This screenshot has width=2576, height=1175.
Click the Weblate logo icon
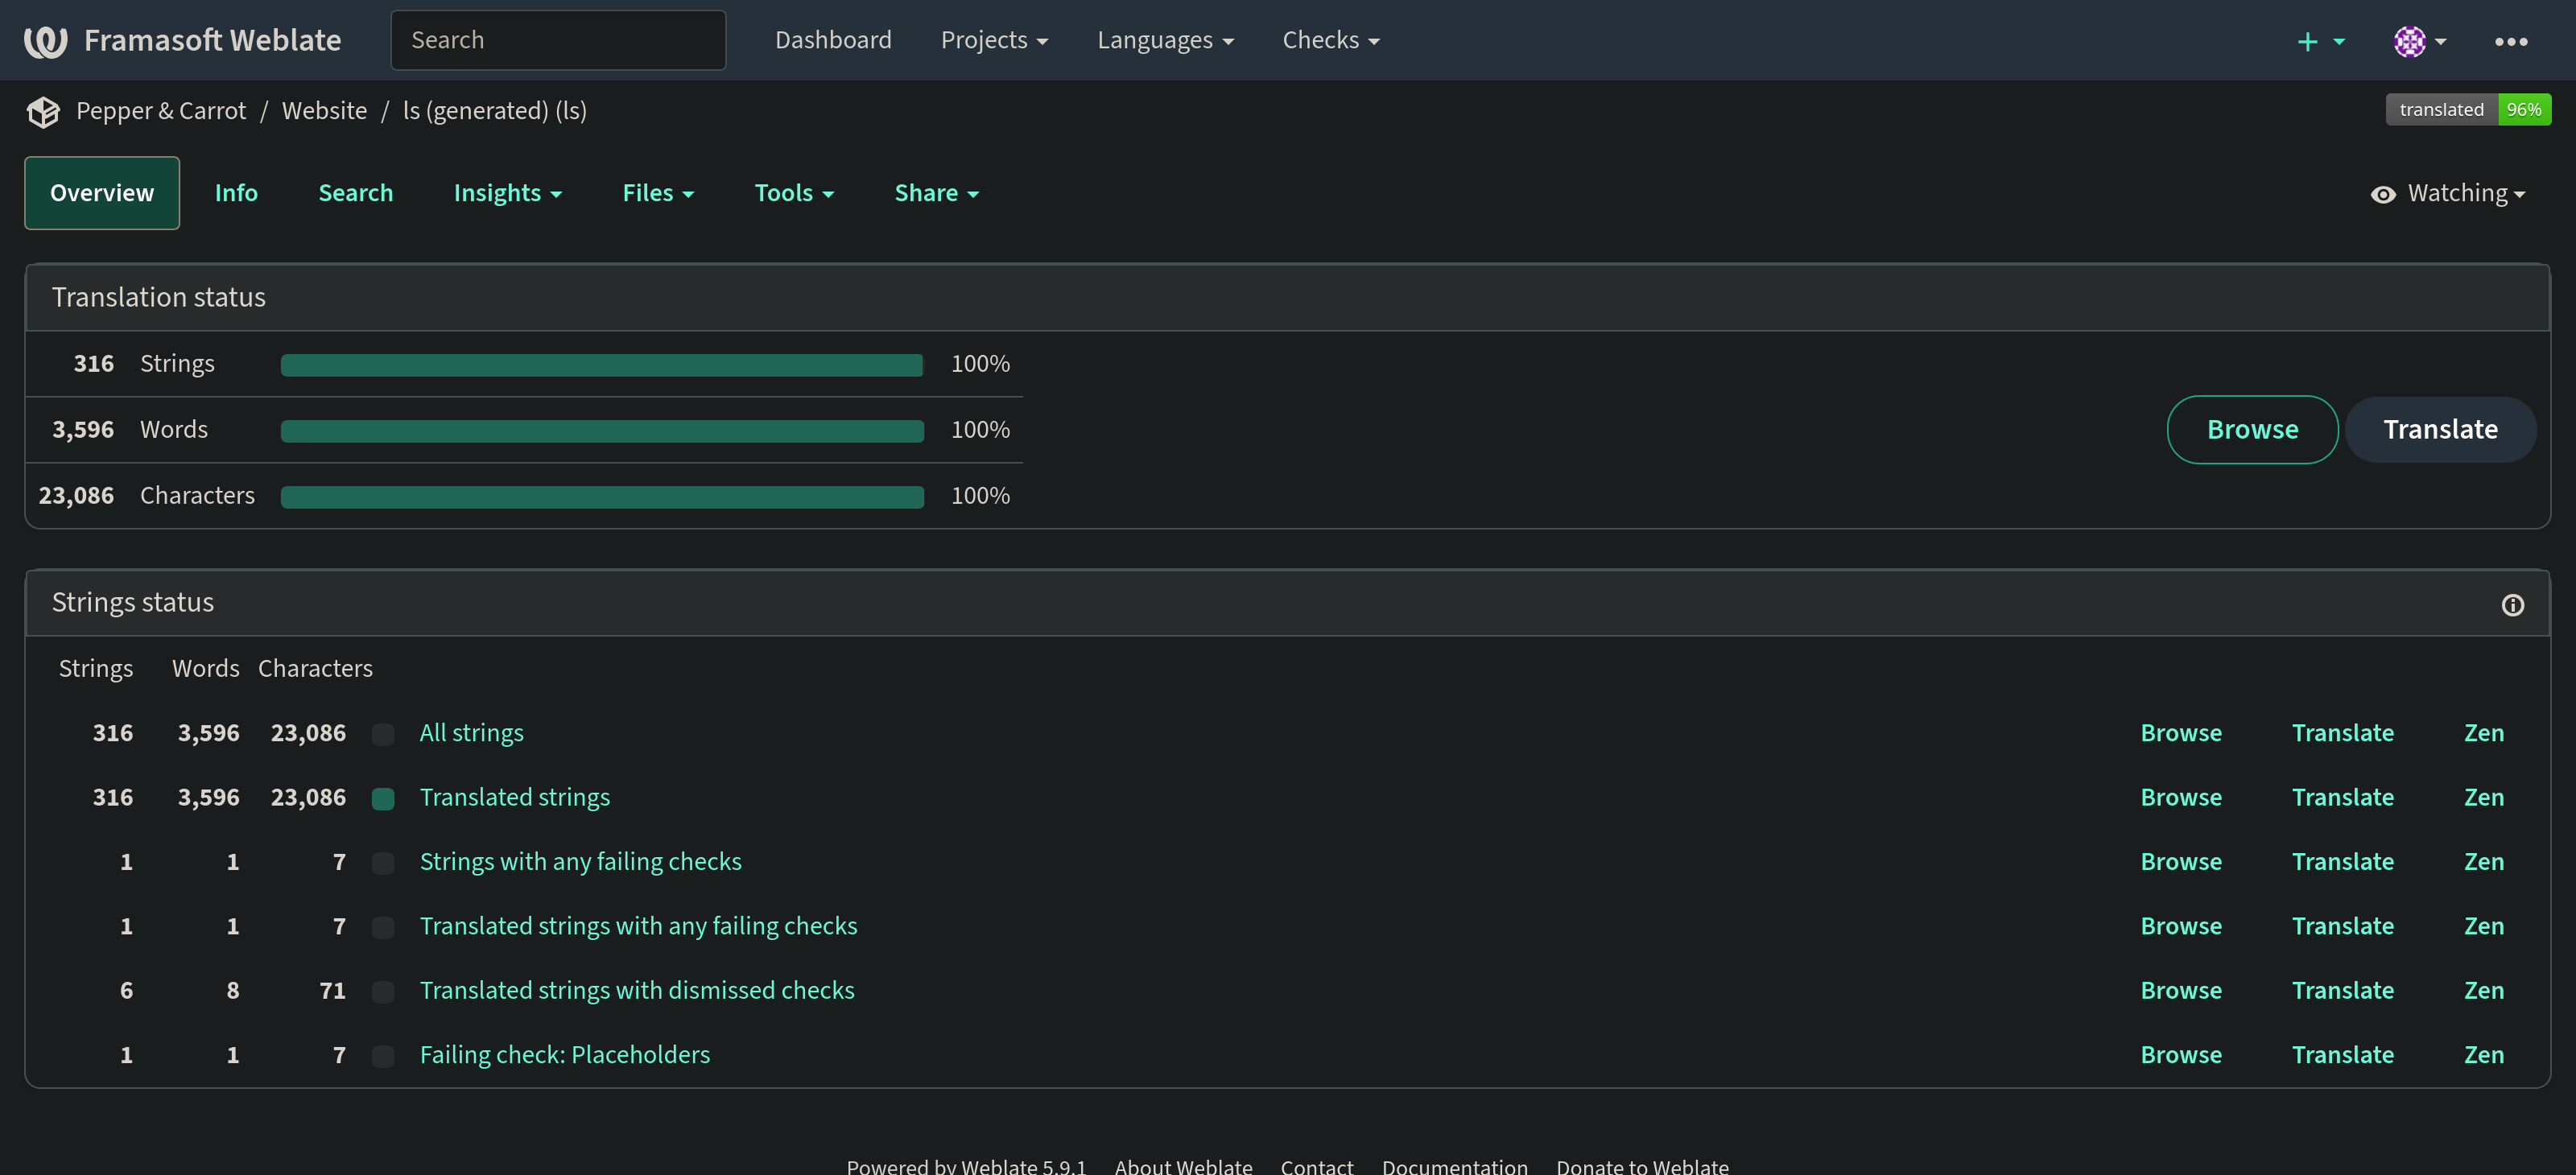tap(46, 41)
